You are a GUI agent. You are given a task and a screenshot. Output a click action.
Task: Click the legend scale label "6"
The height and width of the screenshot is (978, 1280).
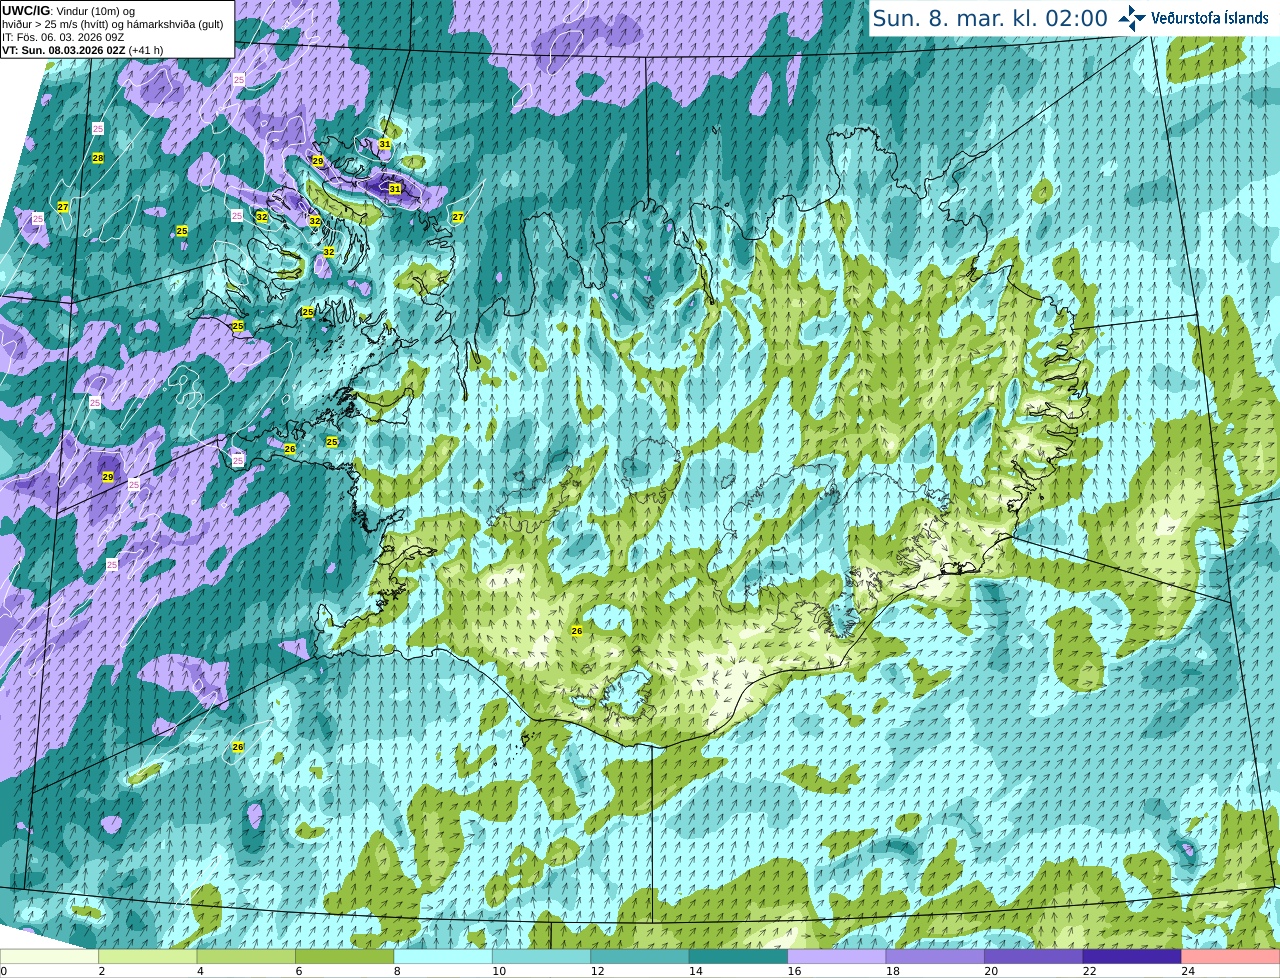[x=298, y=971]
